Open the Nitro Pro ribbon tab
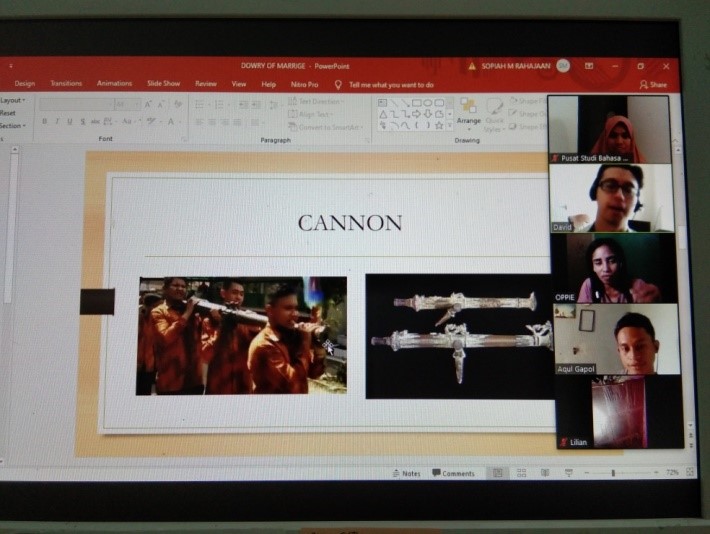The width and height of the screenshot is (710, 534). (x=304, y=85)
